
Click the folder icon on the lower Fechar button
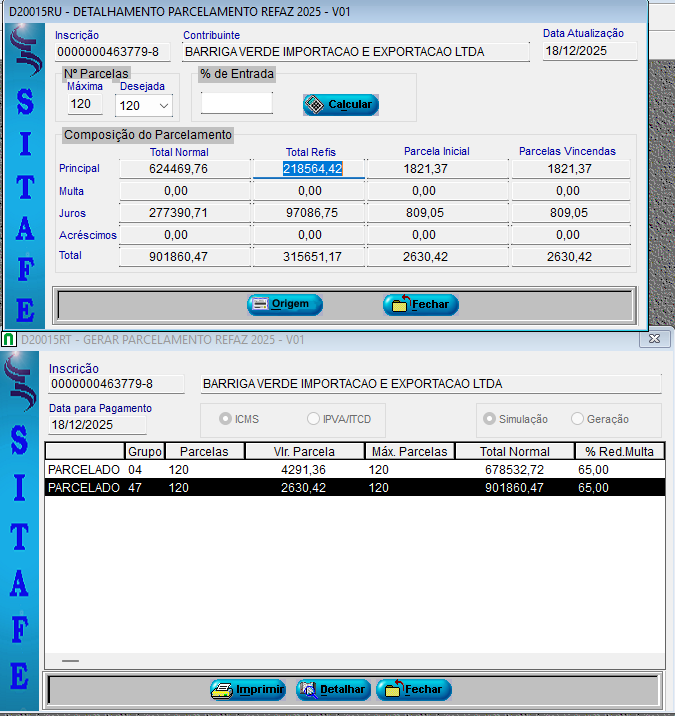coord(392,690)
